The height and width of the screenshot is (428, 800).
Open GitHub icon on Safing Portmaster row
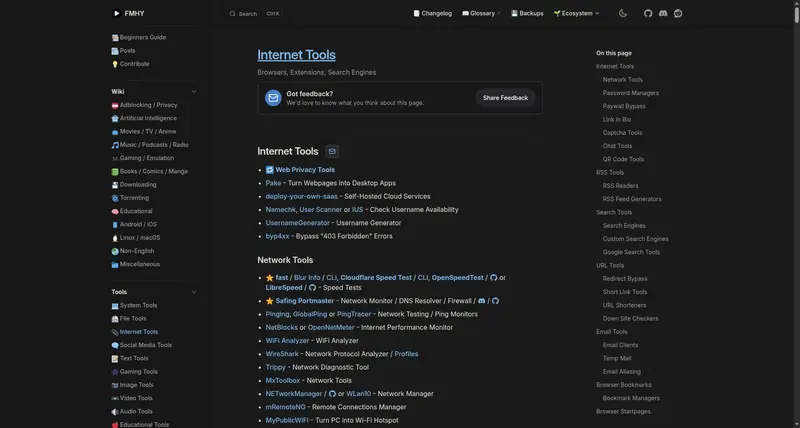coord(495,301)
